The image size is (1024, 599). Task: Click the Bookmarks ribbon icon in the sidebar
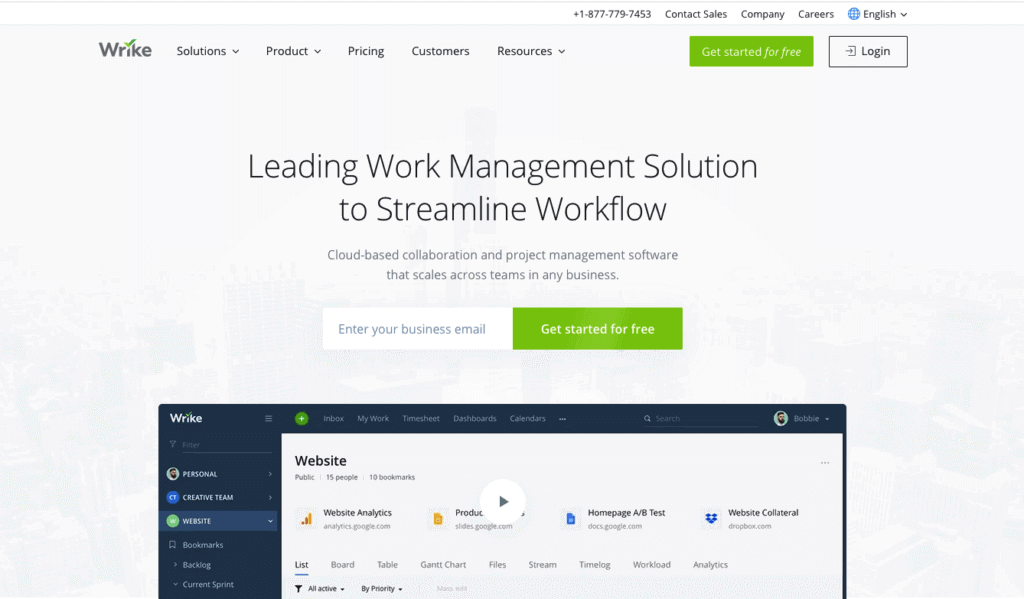172,545
